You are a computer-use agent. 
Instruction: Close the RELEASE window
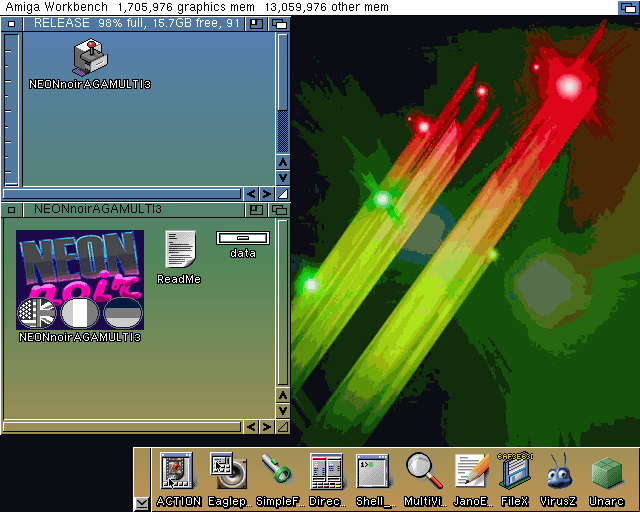[11, 24]
